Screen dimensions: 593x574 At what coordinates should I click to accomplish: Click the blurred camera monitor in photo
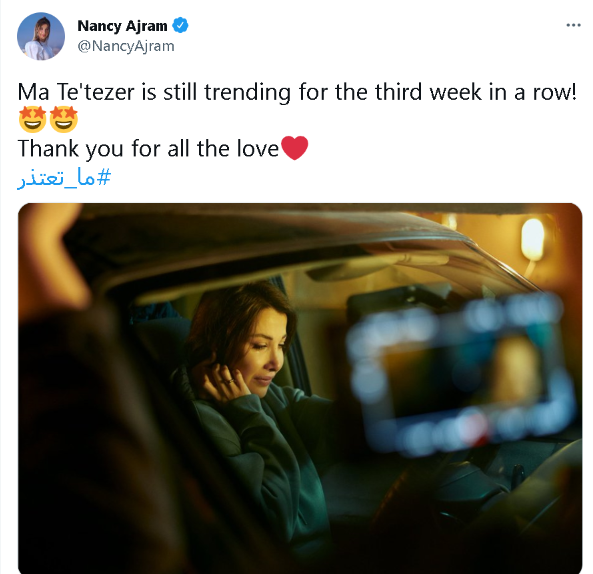click(x=459, y=372)
